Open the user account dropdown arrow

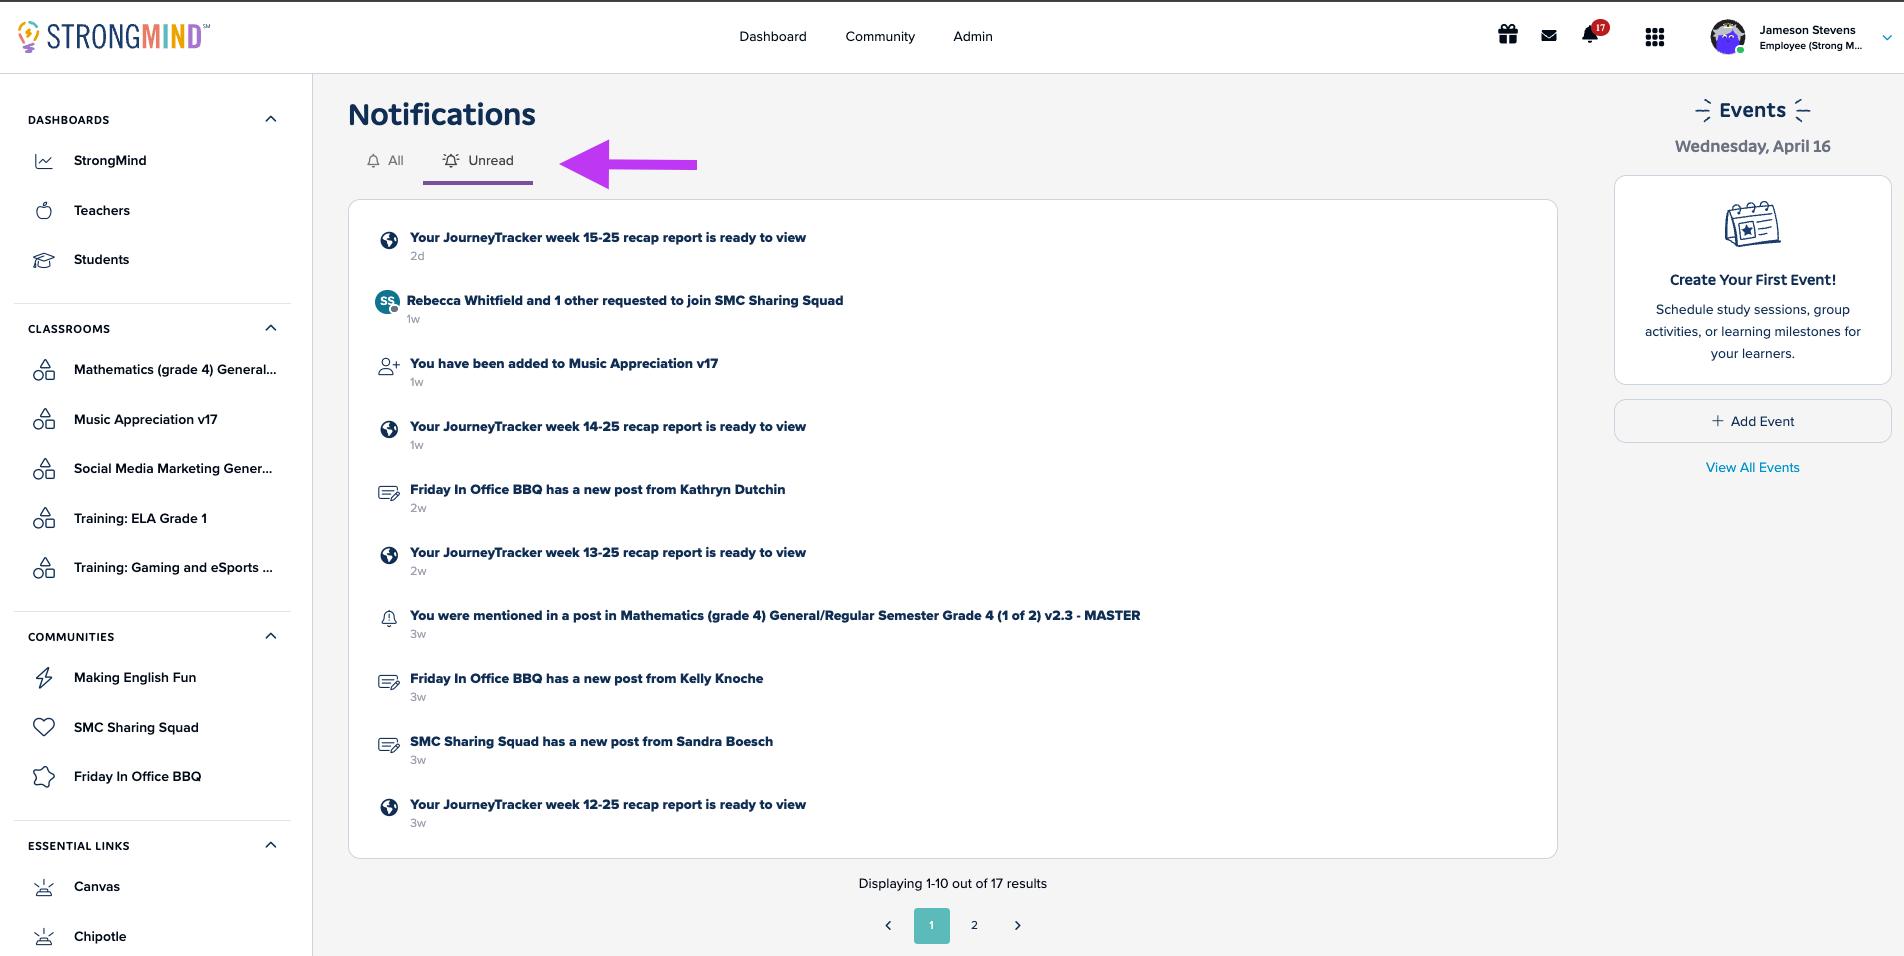coord(1886,38)
